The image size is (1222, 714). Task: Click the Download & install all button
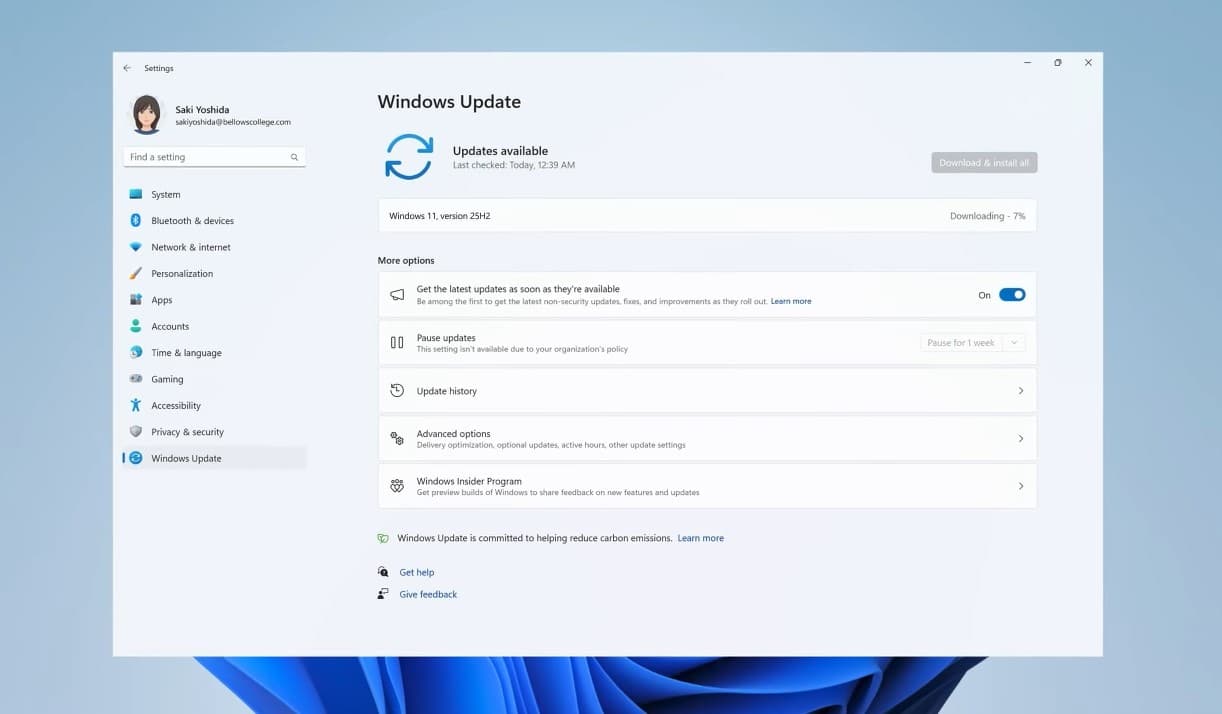click(984, 163)
